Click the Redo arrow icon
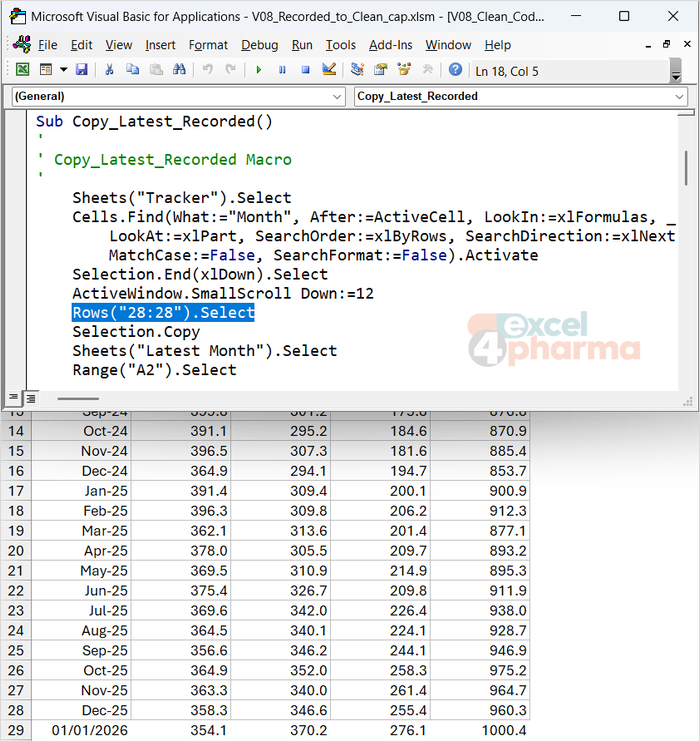Screen dimensions: 700x742 230,70
